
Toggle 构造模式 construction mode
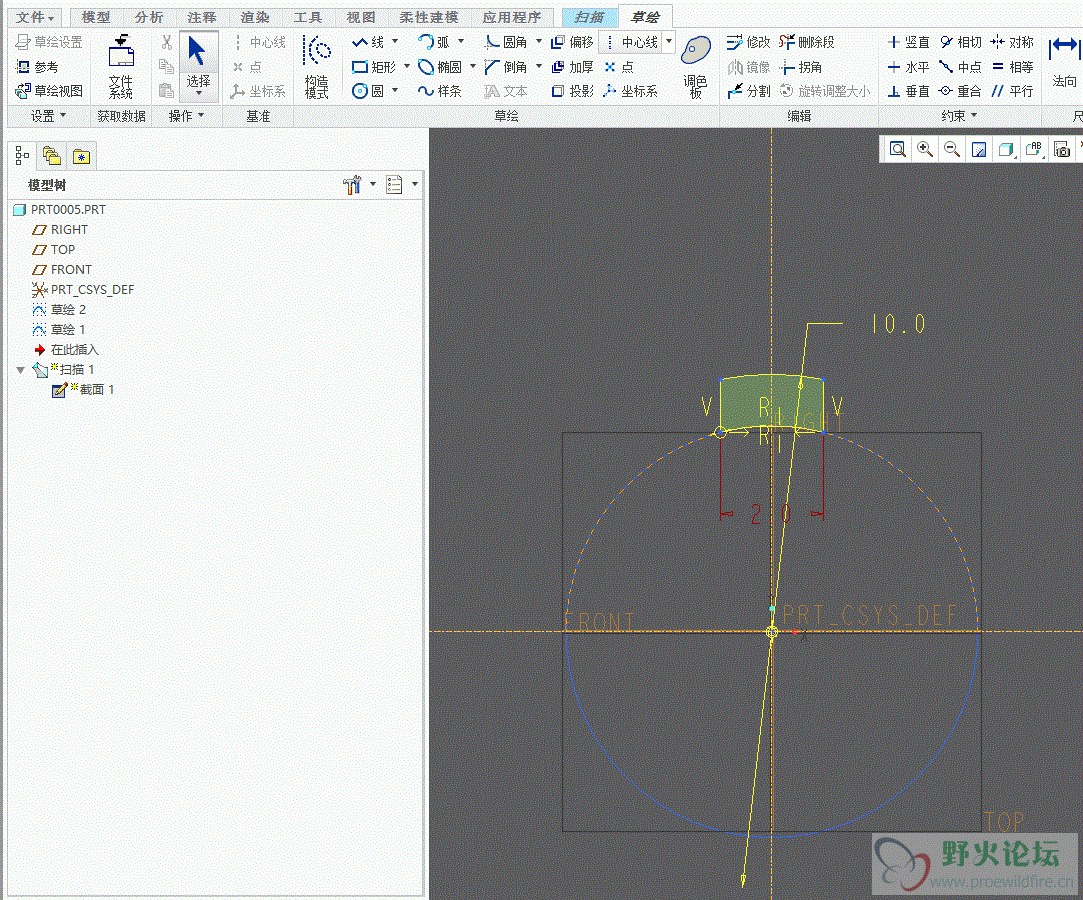(x=317, y=67)
